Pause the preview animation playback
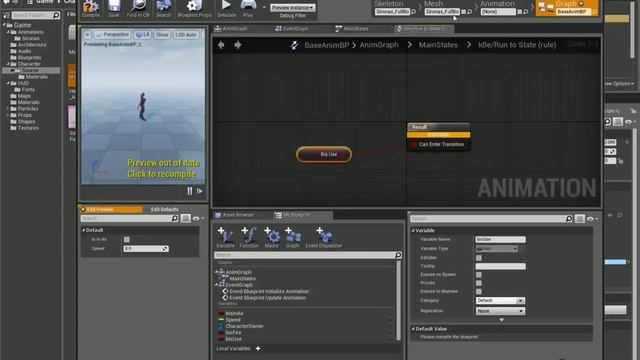640x360 pixels. pyautogui.click(x=190, y=191)
